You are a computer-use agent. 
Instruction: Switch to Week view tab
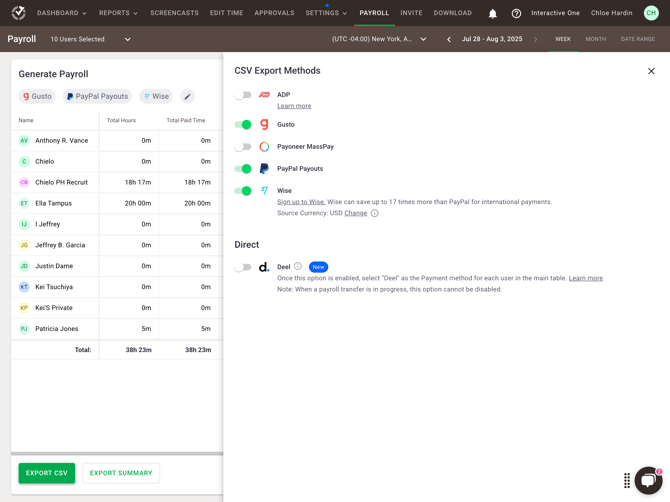(x=563, y=39)
